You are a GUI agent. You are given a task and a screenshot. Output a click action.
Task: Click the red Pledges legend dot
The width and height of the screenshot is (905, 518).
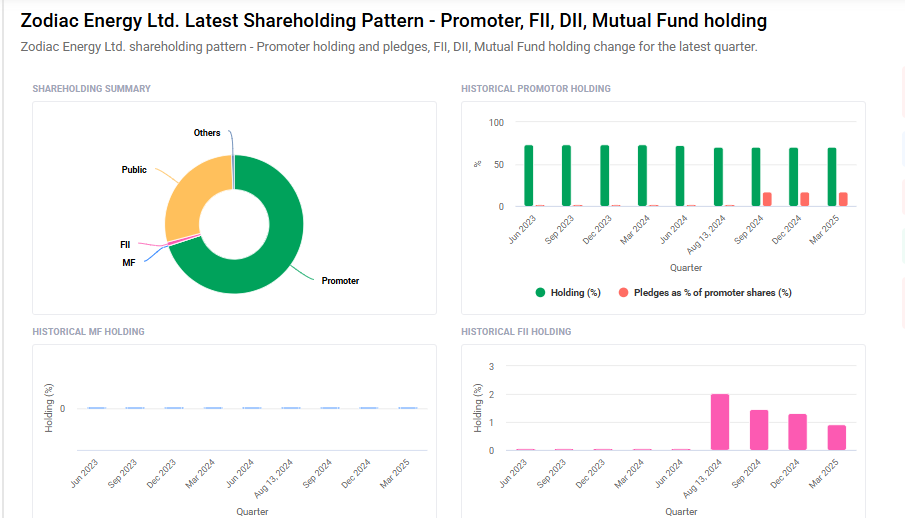(623, 293)
